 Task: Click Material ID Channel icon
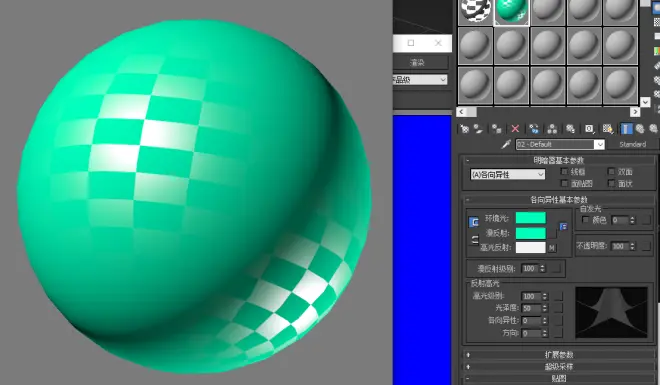(589, 129)
